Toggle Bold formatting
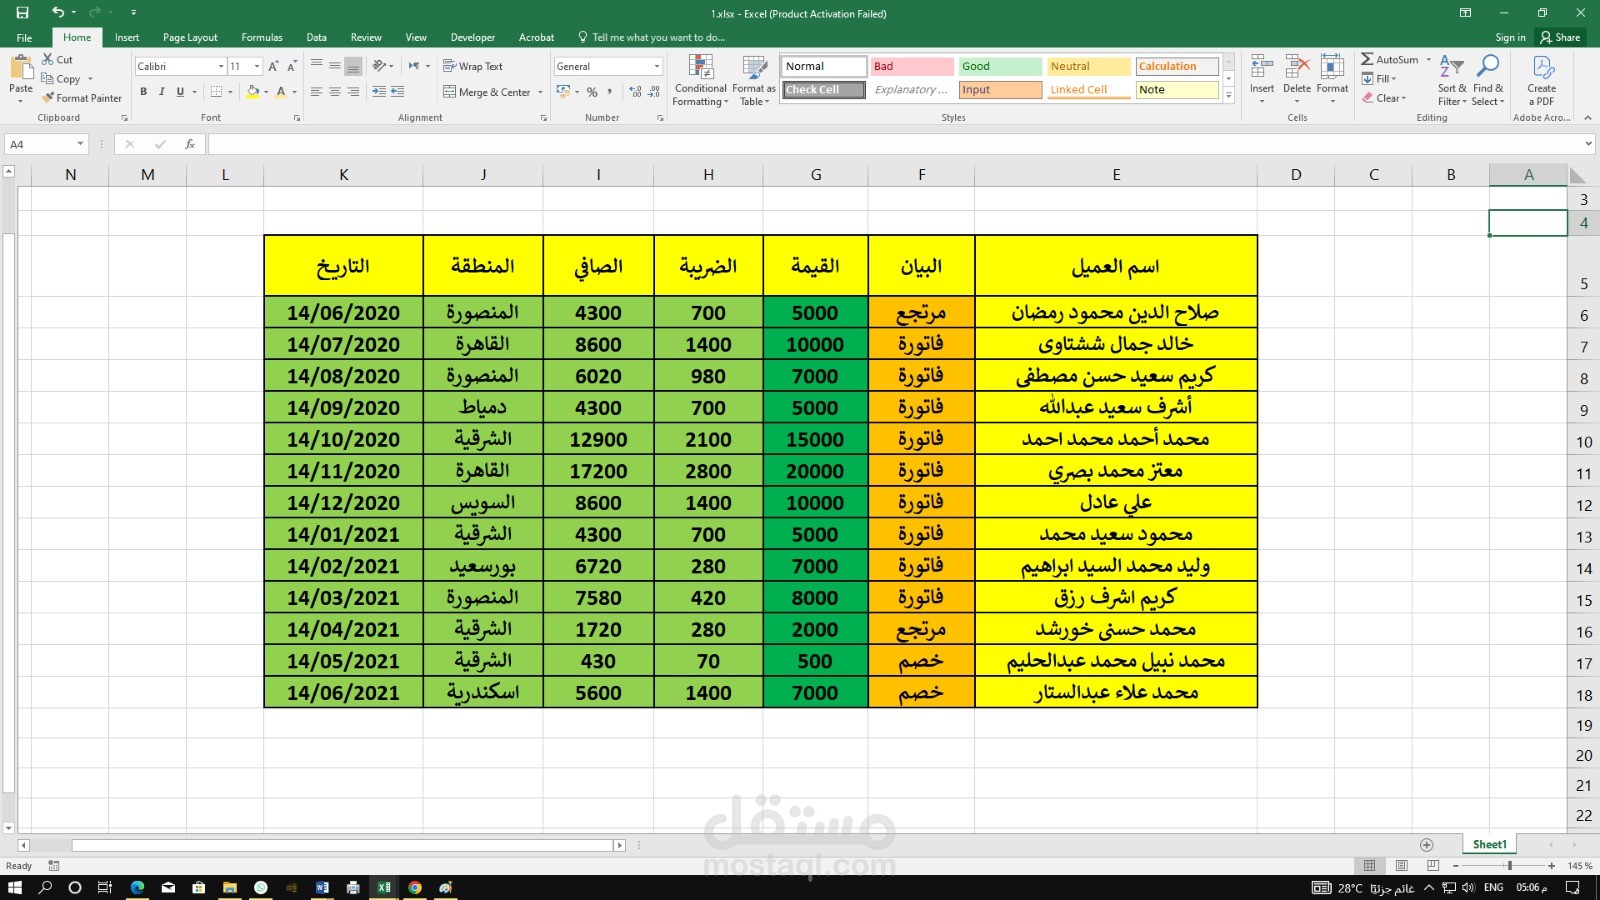 [x=143, y=92]
